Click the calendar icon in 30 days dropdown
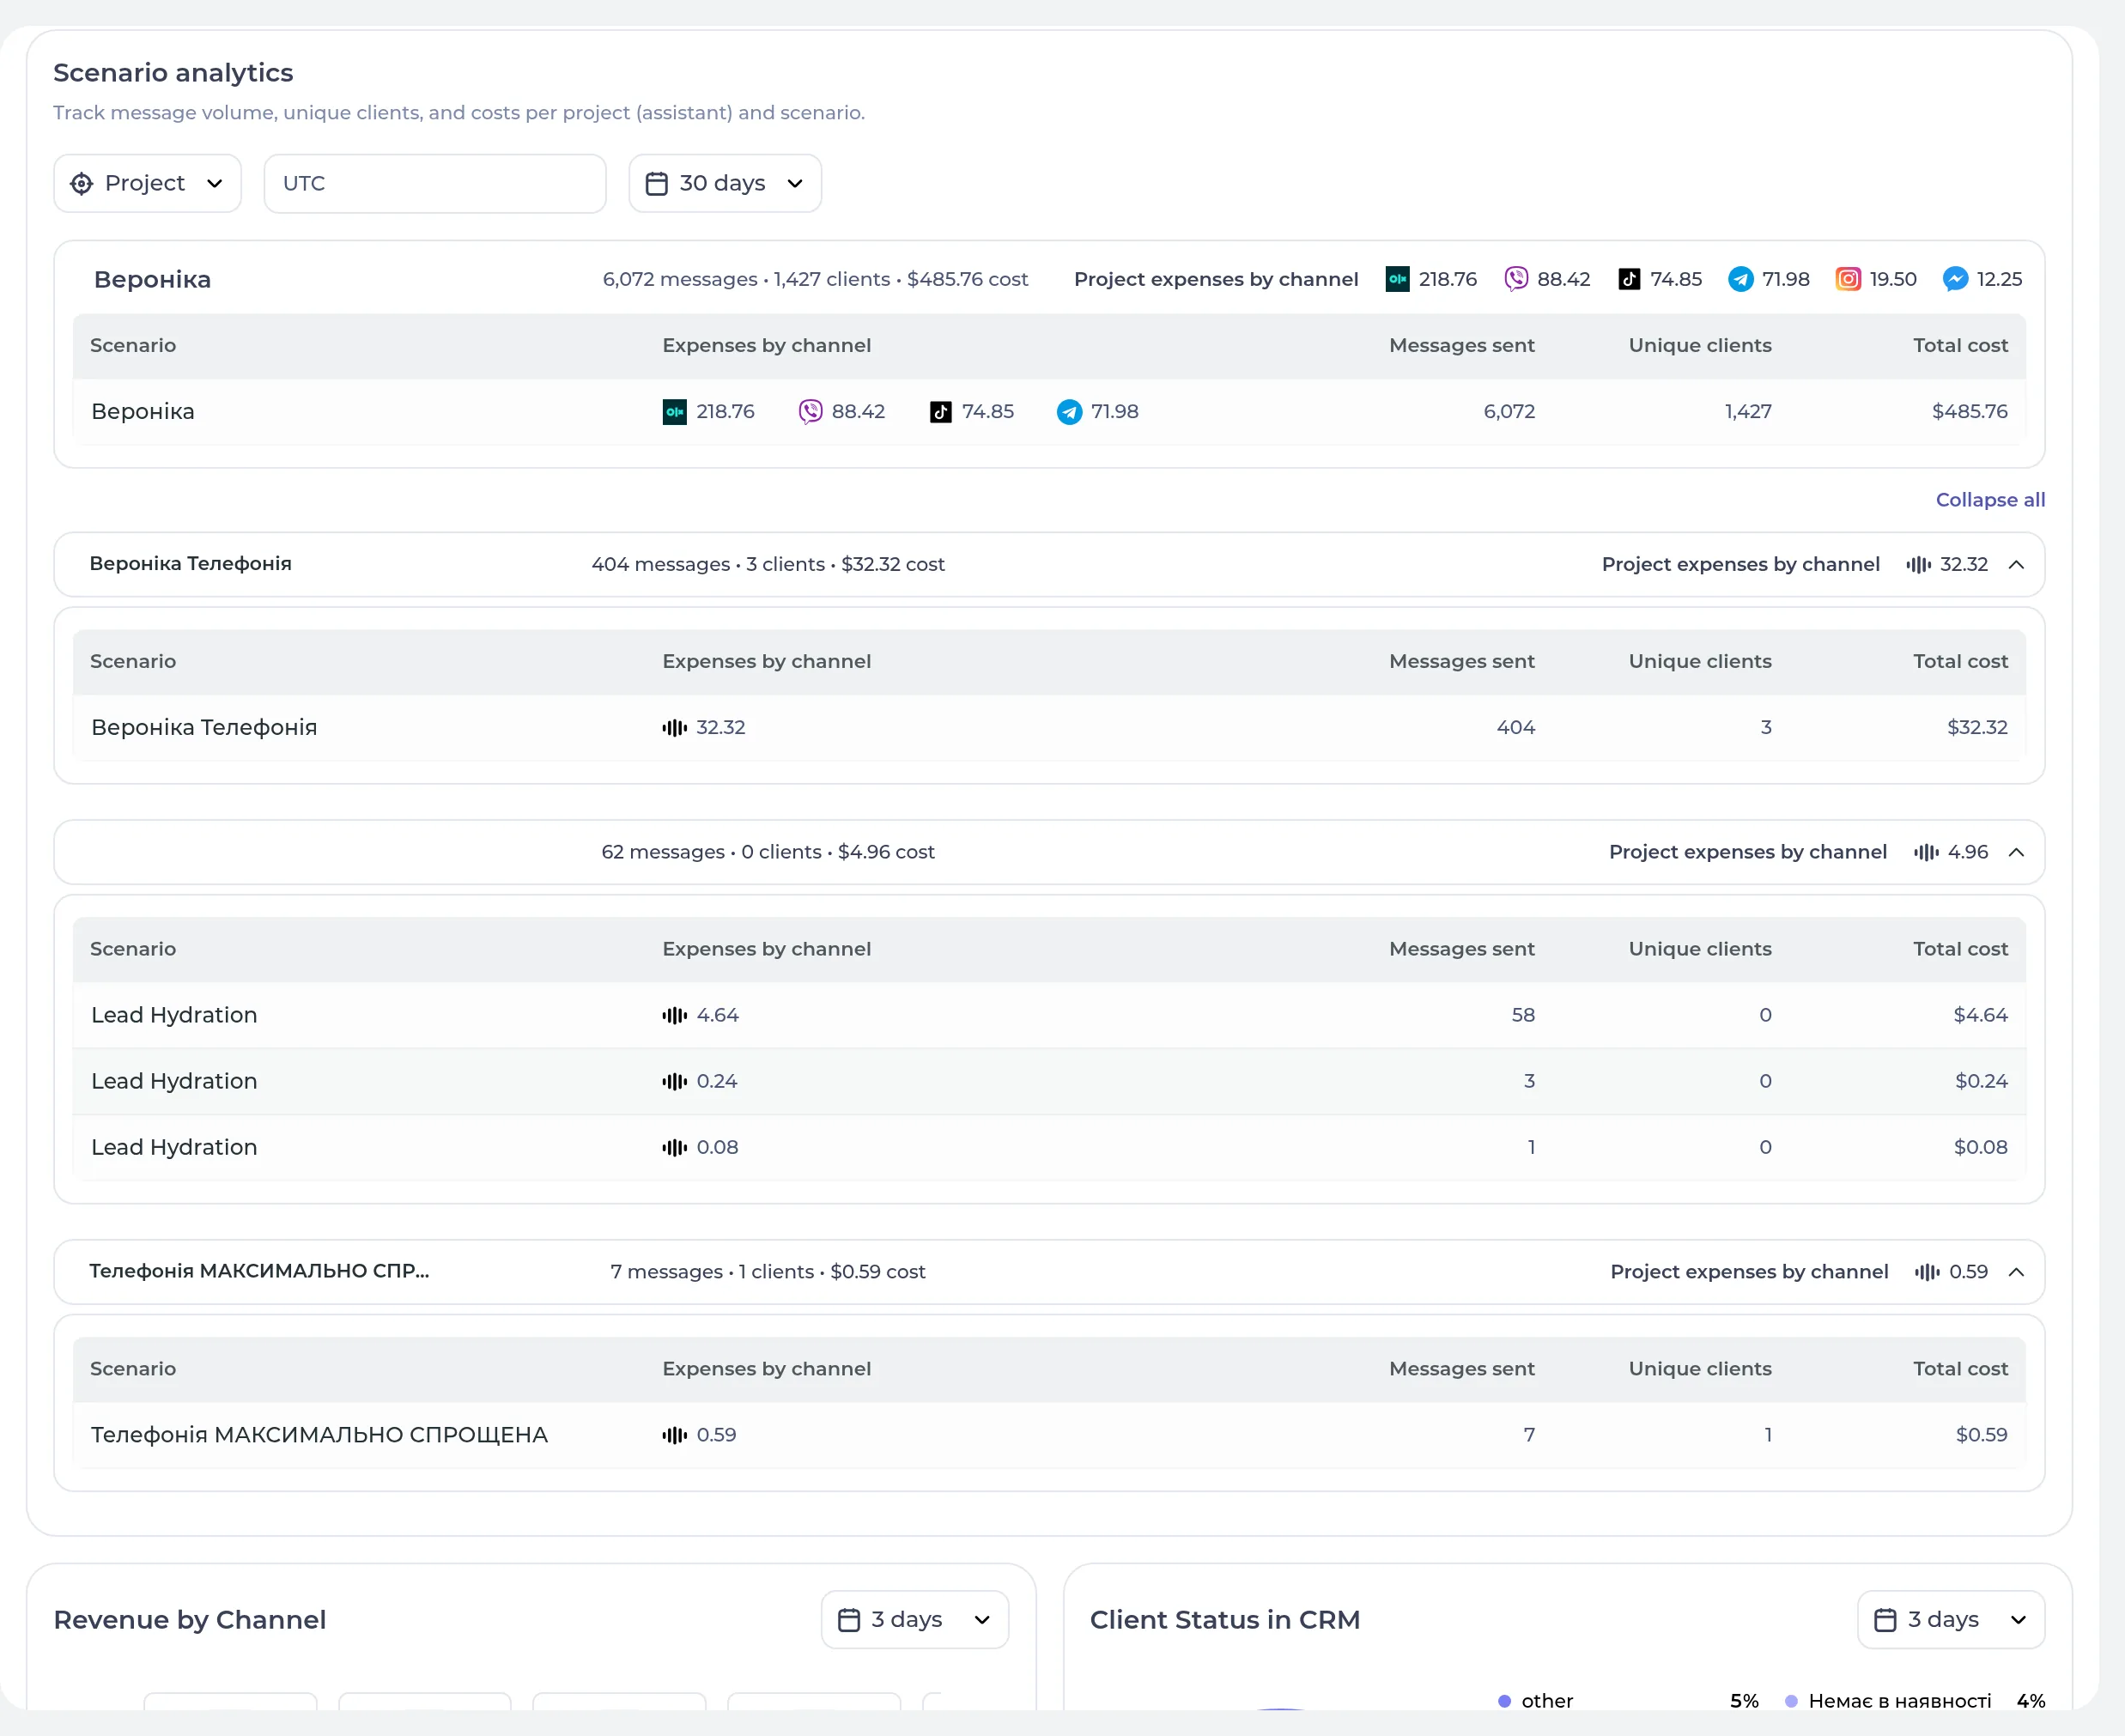The height and width of the screenshot is (1736, 2125). 657,184
